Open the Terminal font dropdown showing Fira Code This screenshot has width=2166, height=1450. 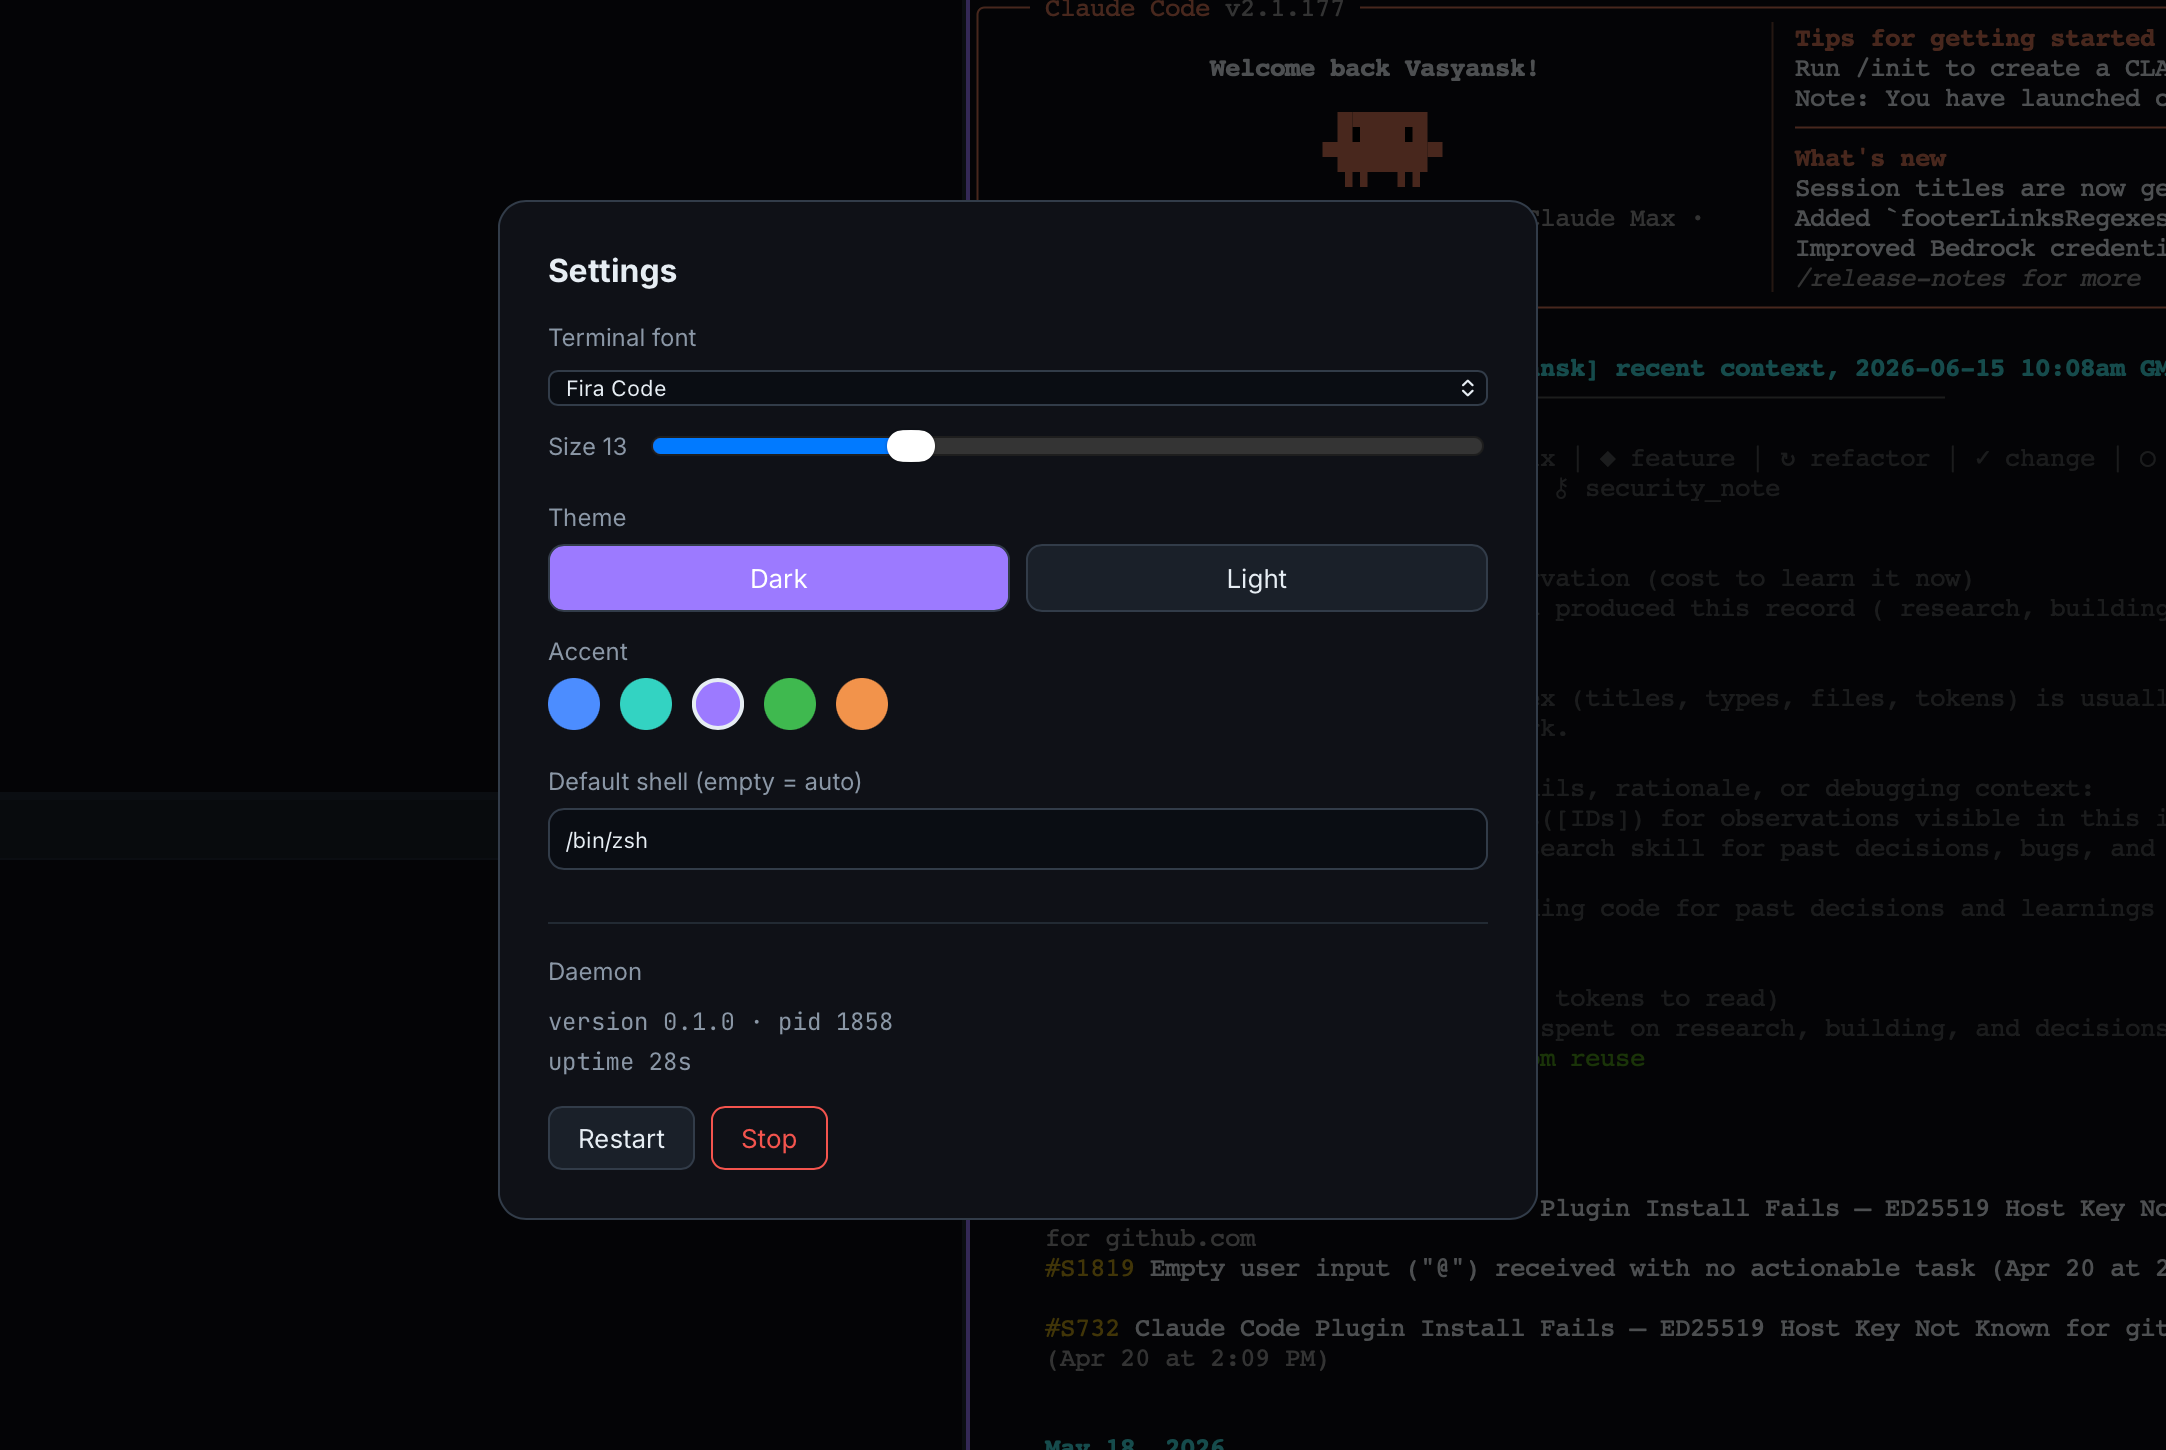coord(1017,388)
